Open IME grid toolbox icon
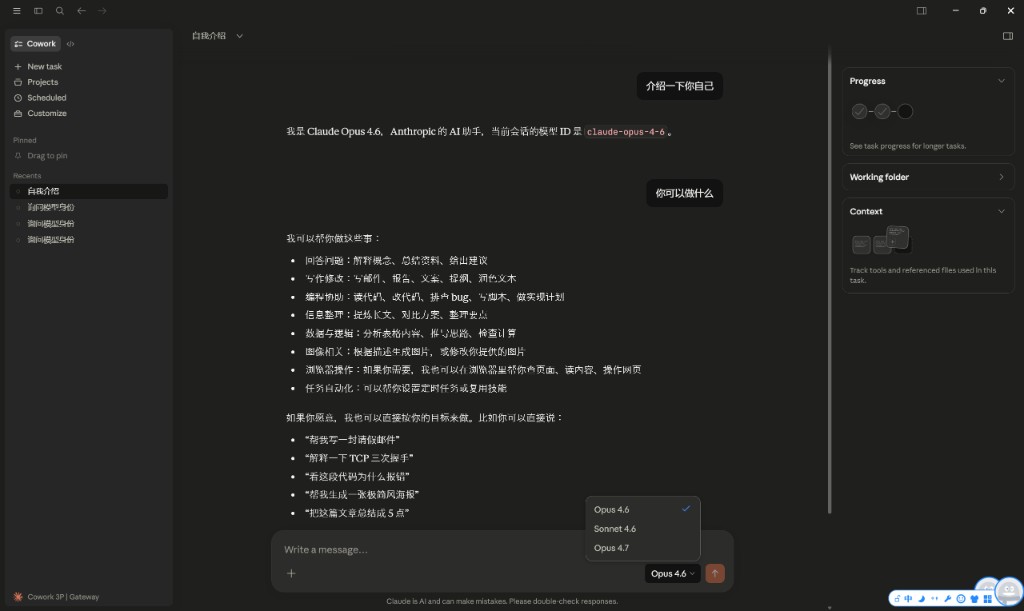 (x=987, y=599)
